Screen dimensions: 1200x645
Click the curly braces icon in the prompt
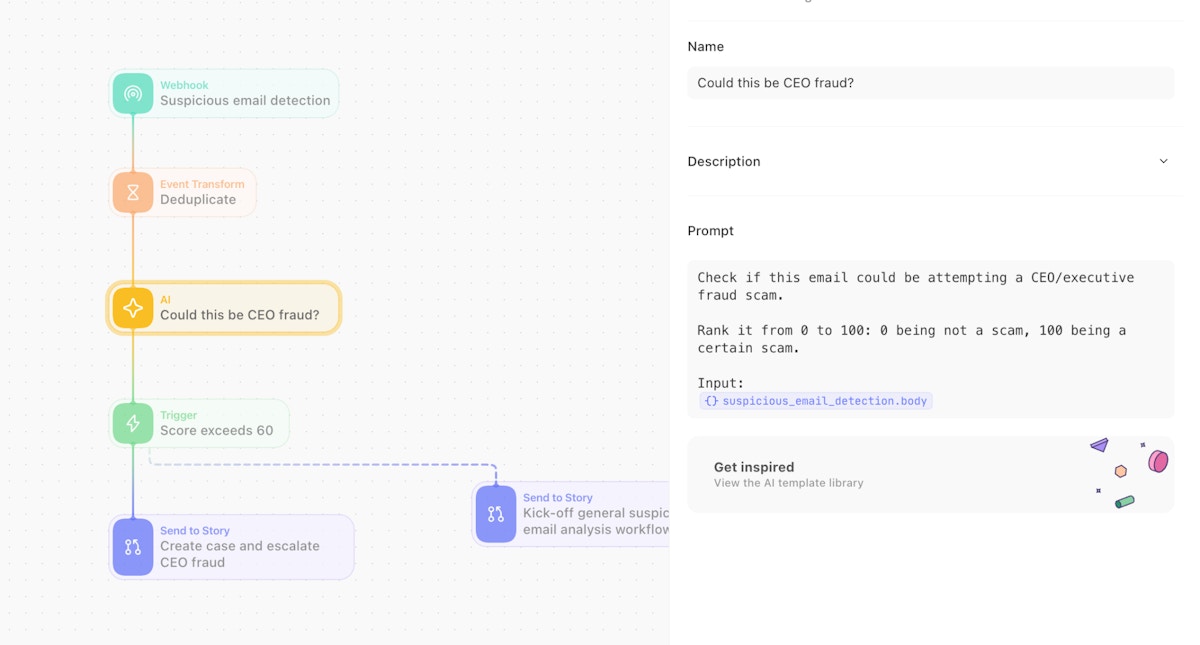pyautogui.click(x=711, y=401)
